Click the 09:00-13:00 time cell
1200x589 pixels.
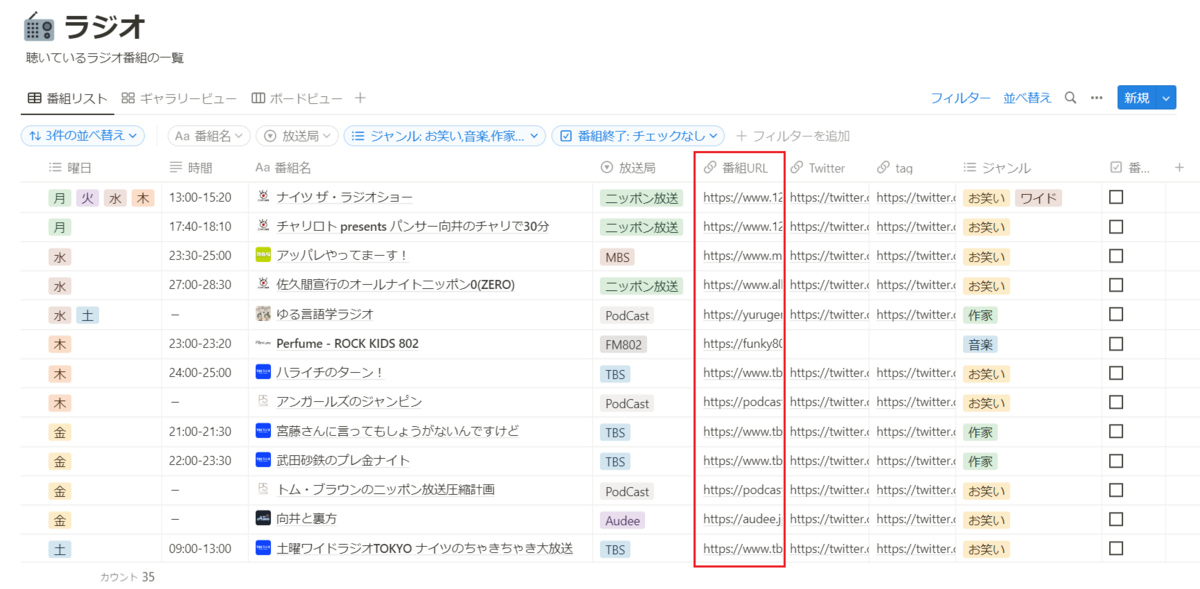pyautogui.click(x=200, y=549)
